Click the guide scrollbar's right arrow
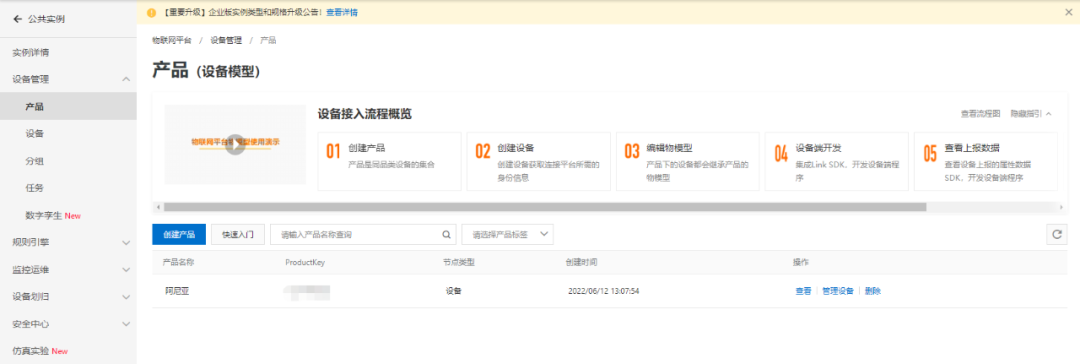 click(1061, 207)
